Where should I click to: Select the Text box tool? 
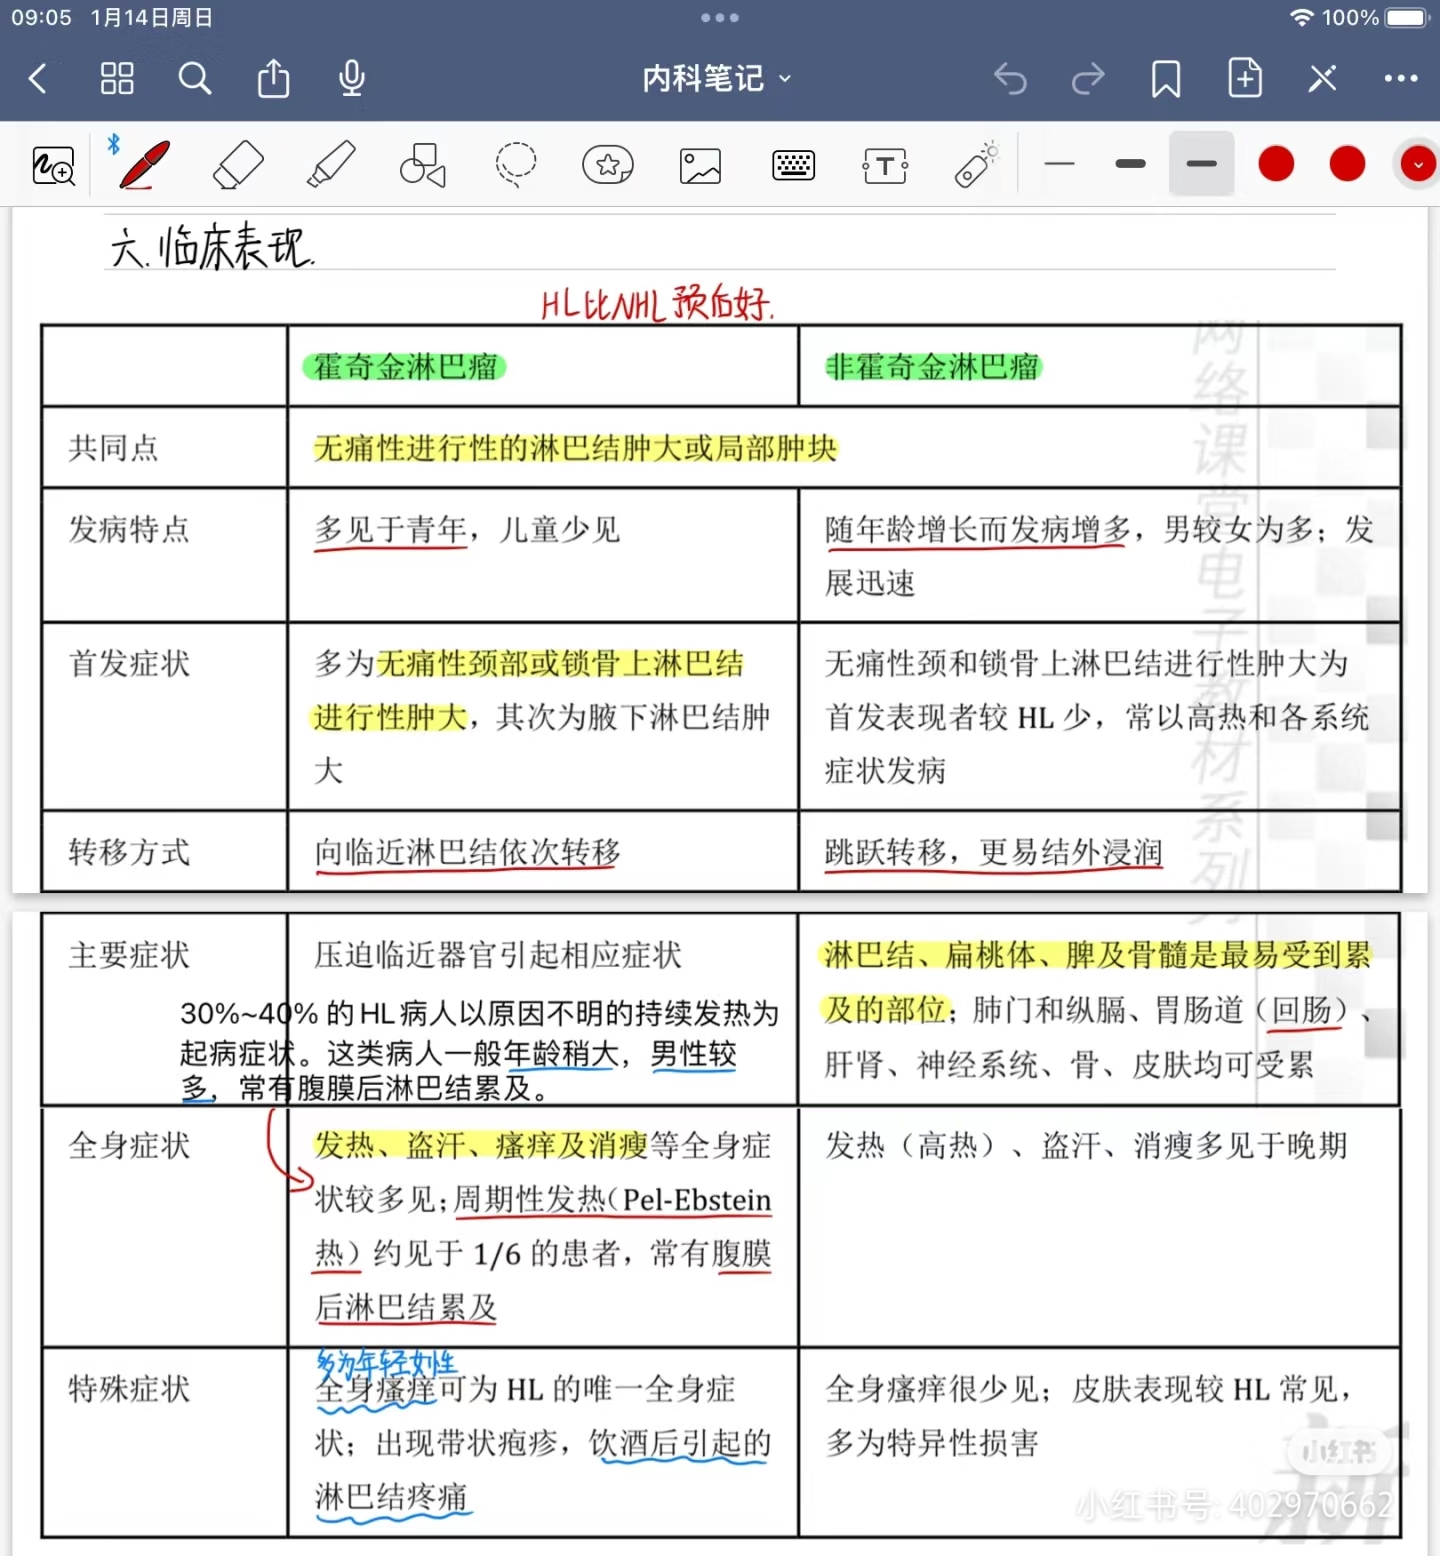[885, 165]
